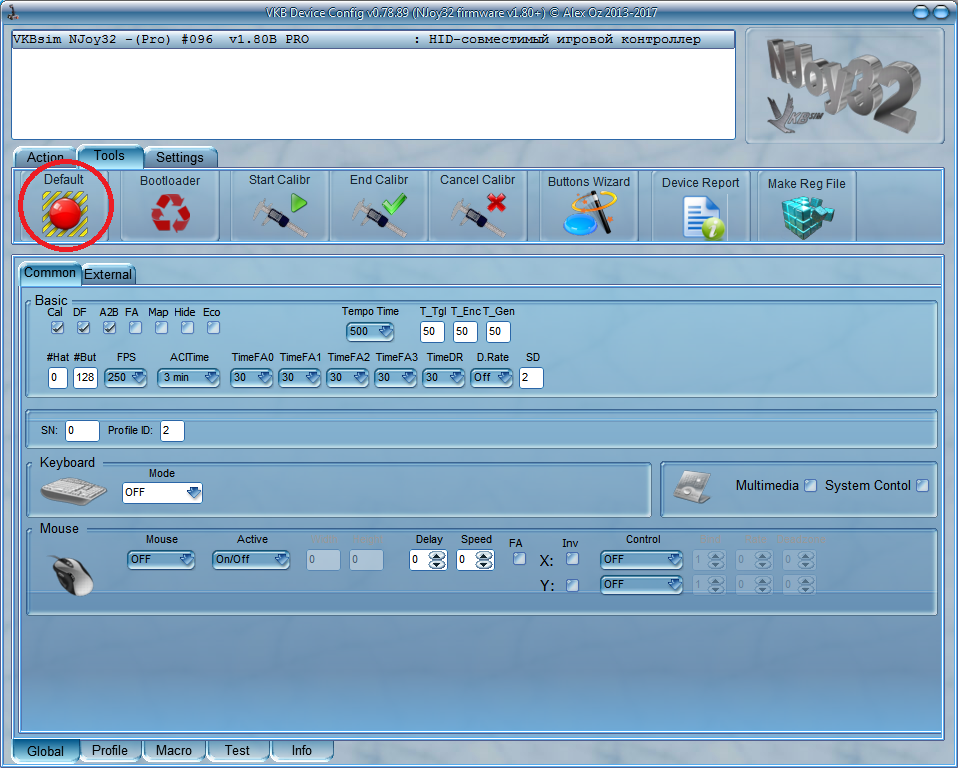Open the FPS dropdown showing 250

coord(125,378)
